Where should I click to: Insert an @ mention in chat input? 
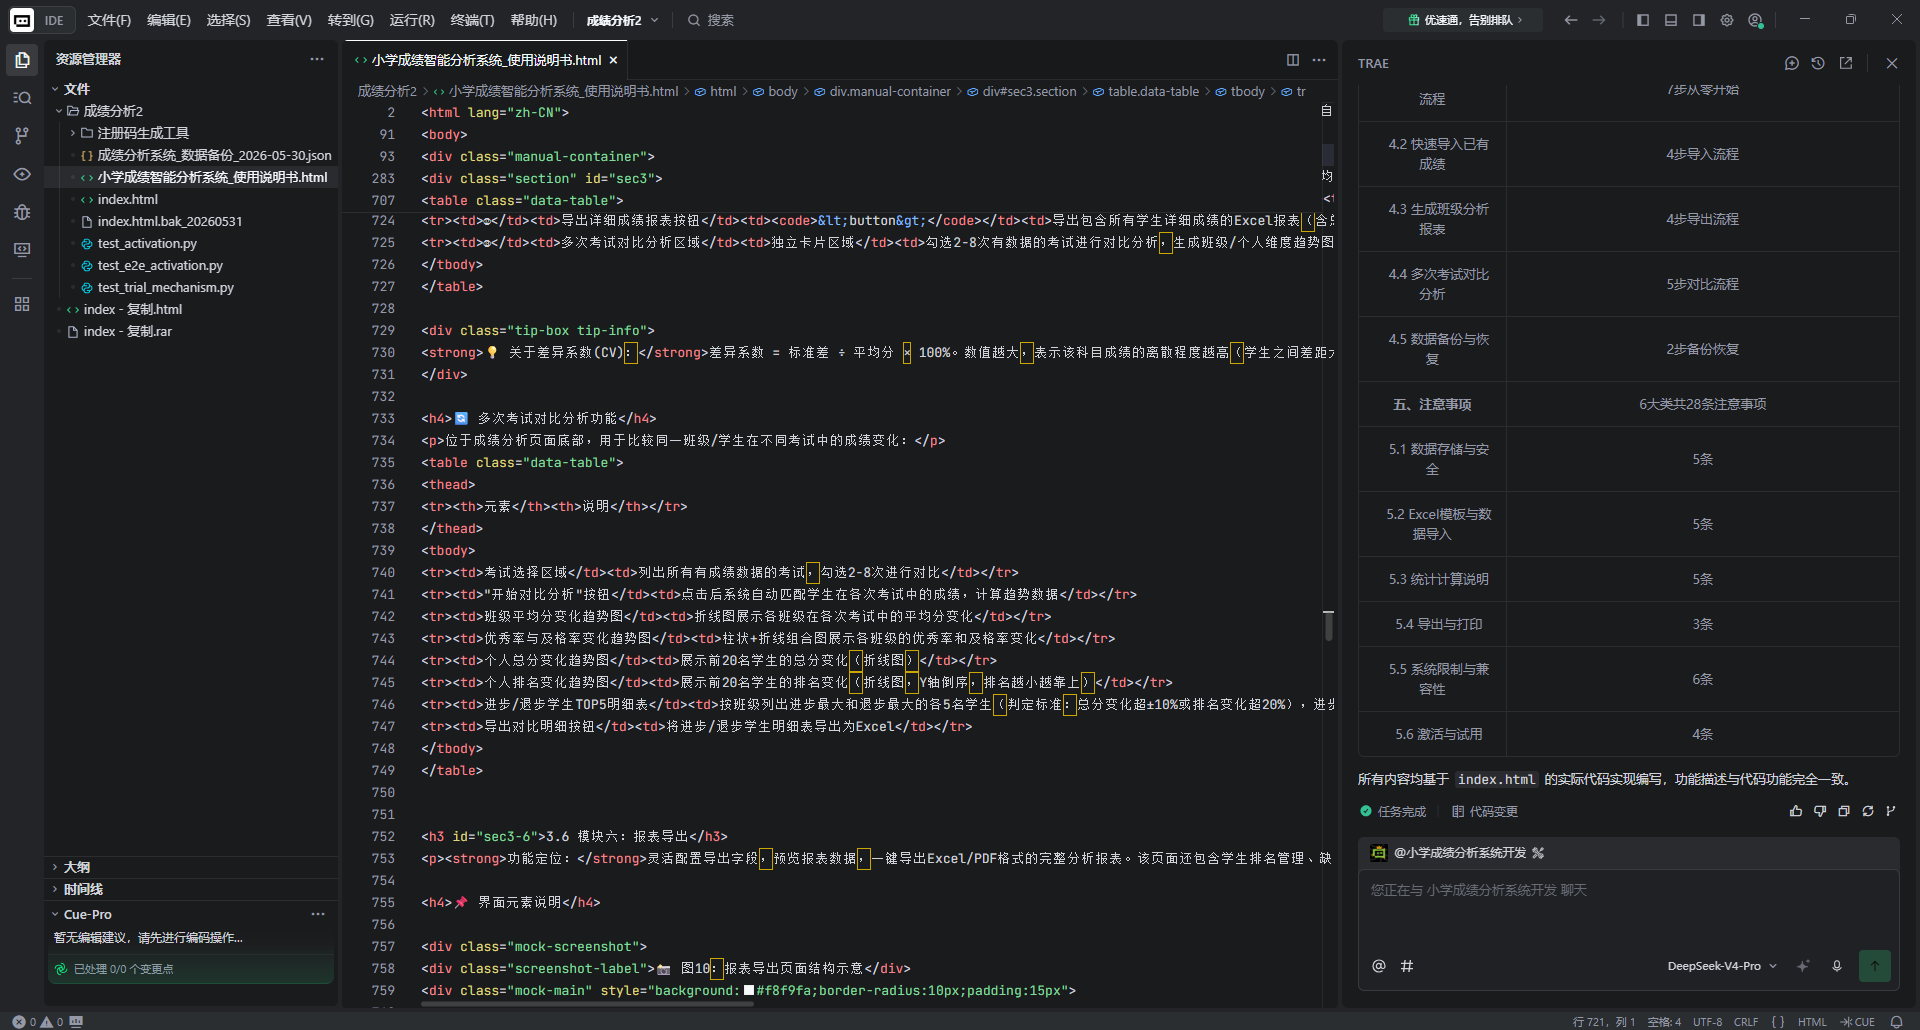point(1379,966)
